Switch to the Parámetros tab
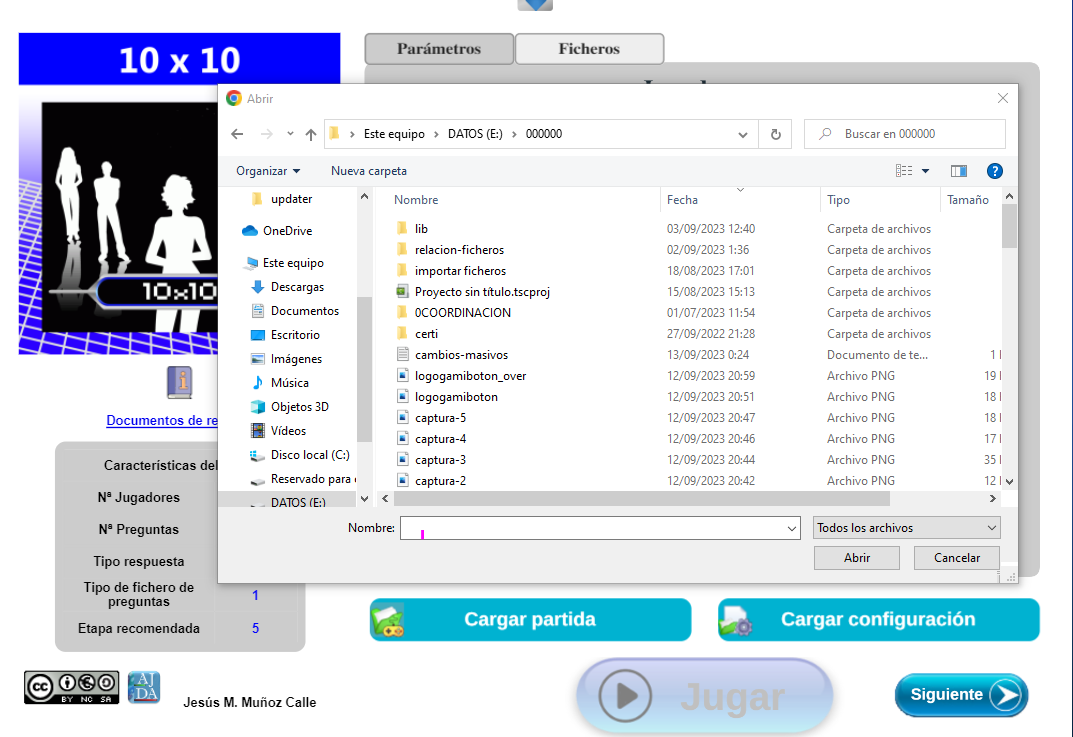This screenshot has width=1073, height=737. (439, 49)
